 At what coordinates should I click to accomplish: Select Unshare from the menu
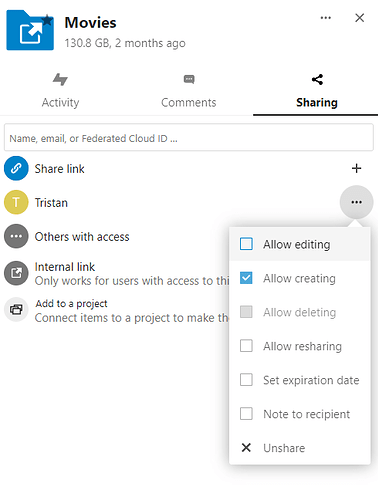(x=300, y=448)
